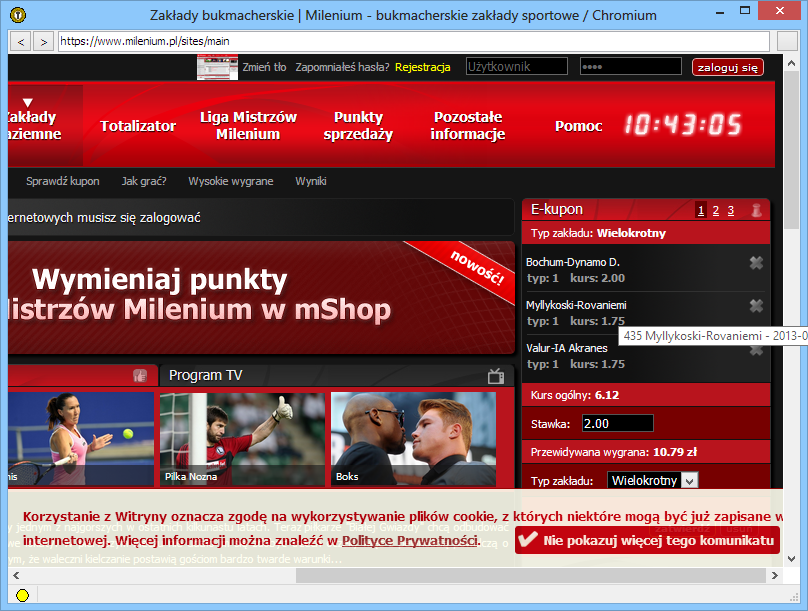Dismiss cookie notice with Nie pokazuj więcej
Image resolution: width=808 pixels, height=611 pixels.
tap(647, 540)
